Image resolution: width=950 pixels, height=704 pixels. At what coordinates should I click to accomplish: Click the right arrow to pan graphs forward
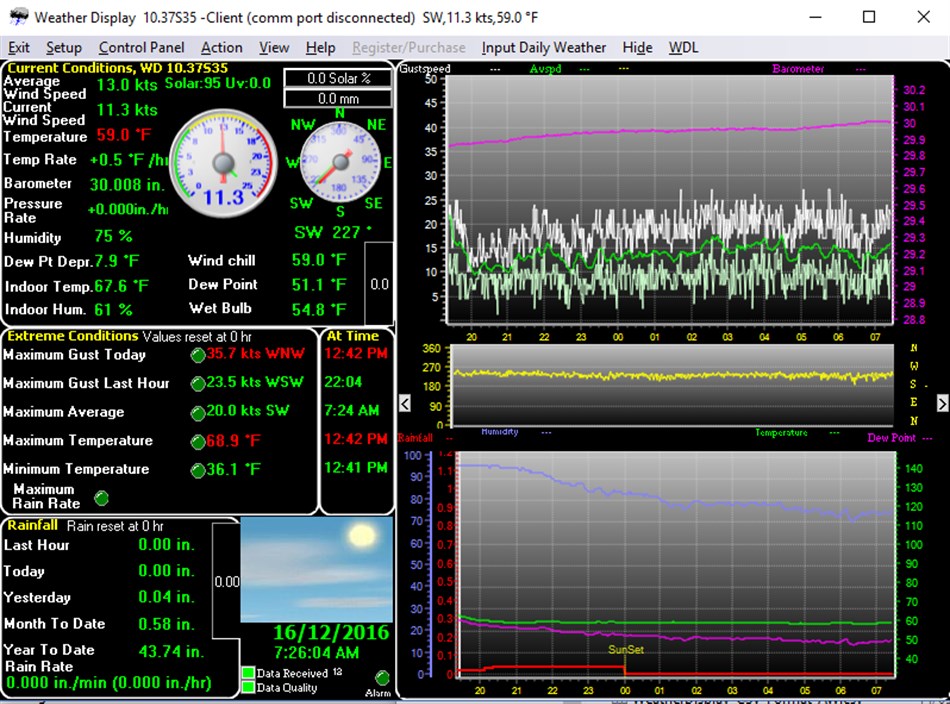click(x=941, y=403)
